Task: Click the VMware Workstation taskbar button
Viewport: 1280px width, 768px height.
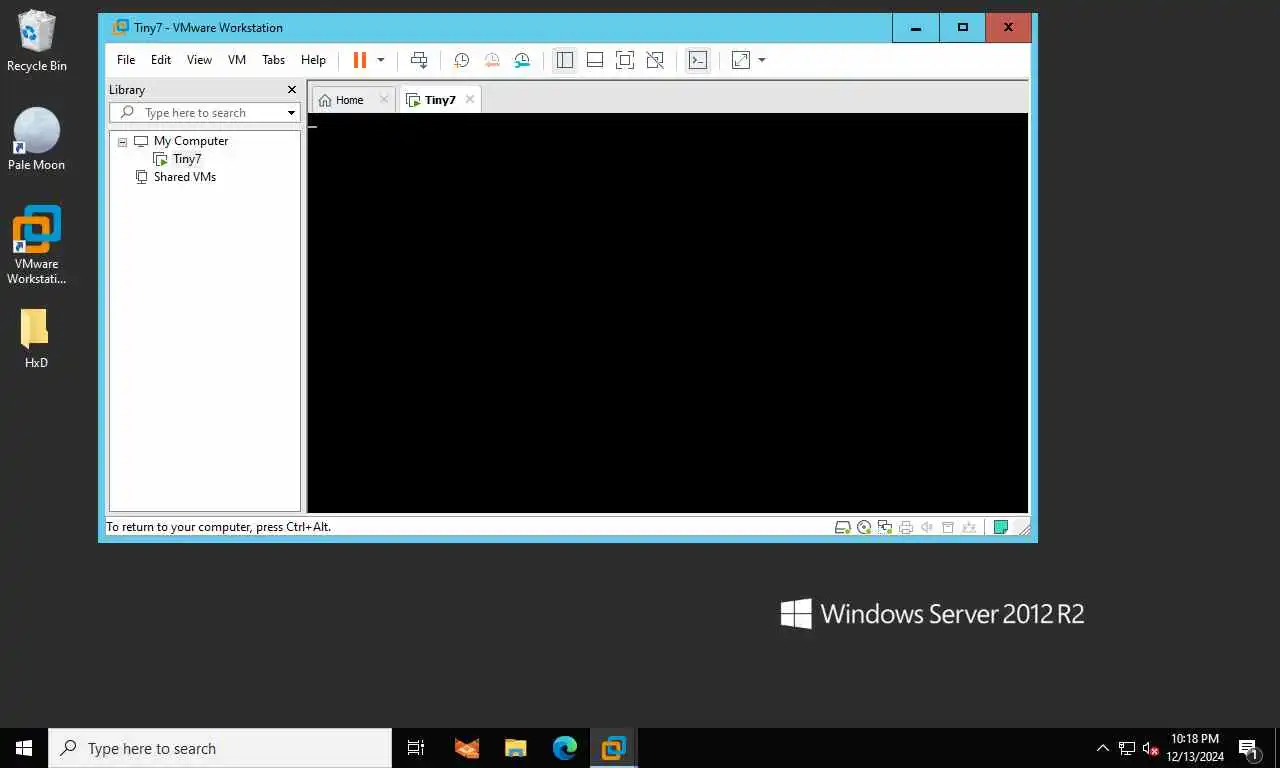Action: (x=613, y=748)
